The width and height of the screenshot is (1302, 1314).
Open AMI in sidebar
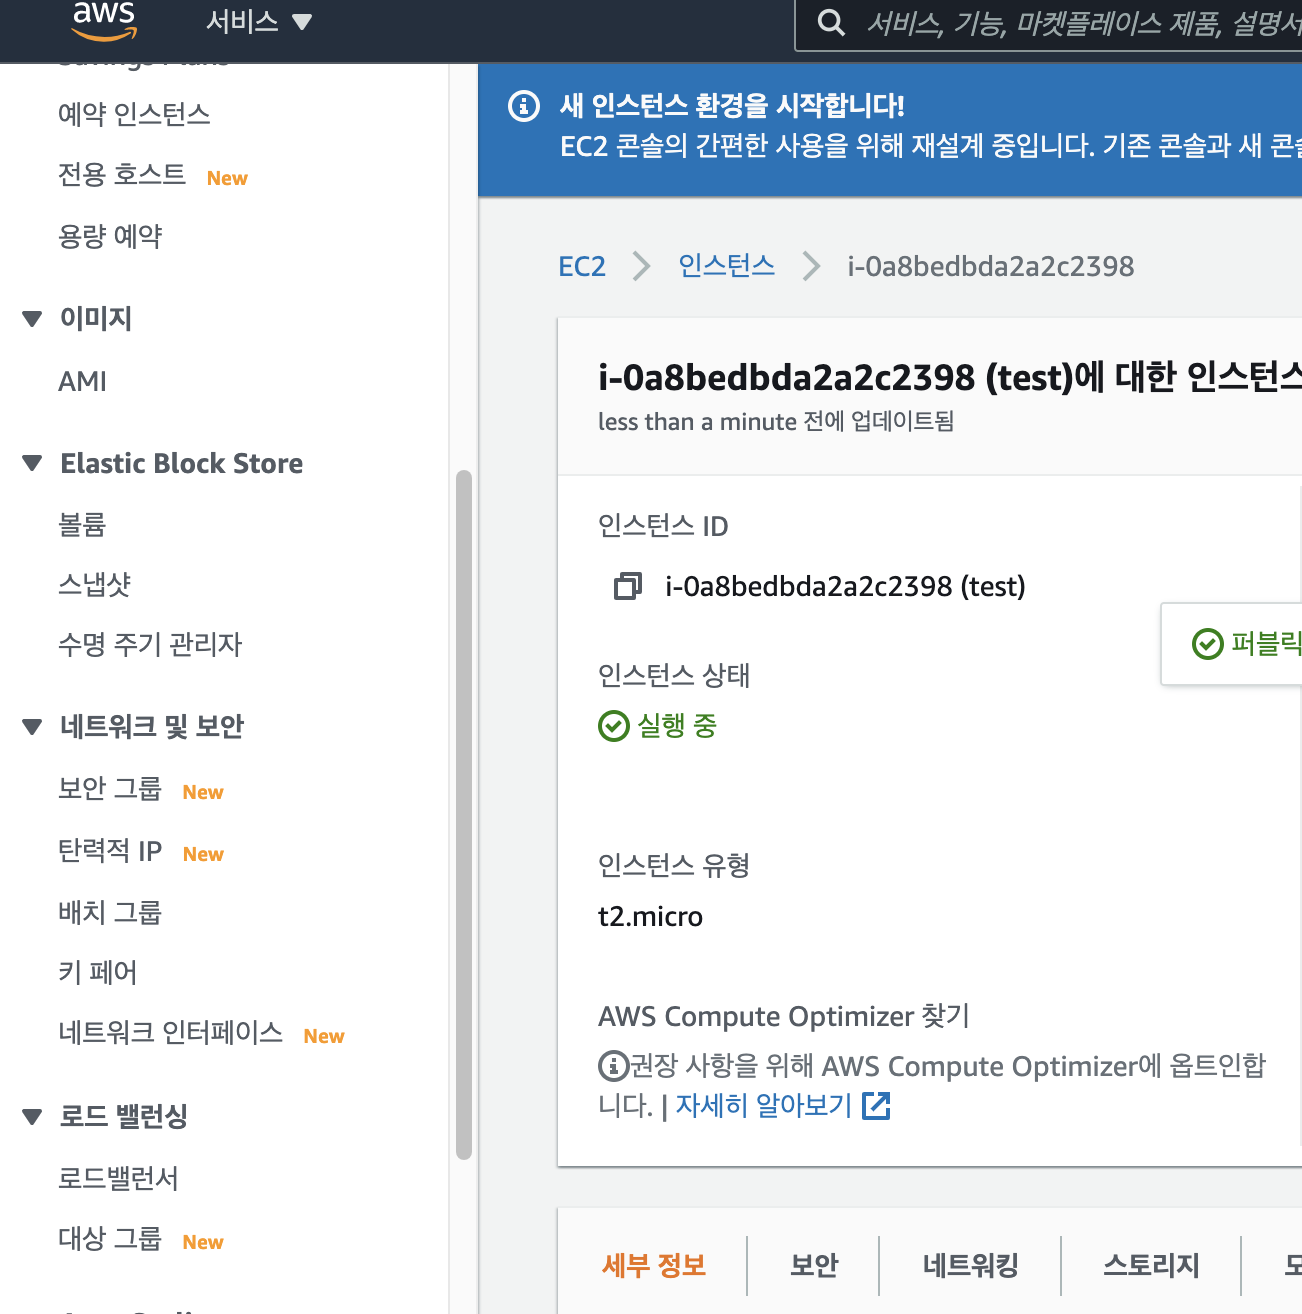(83, 382)
